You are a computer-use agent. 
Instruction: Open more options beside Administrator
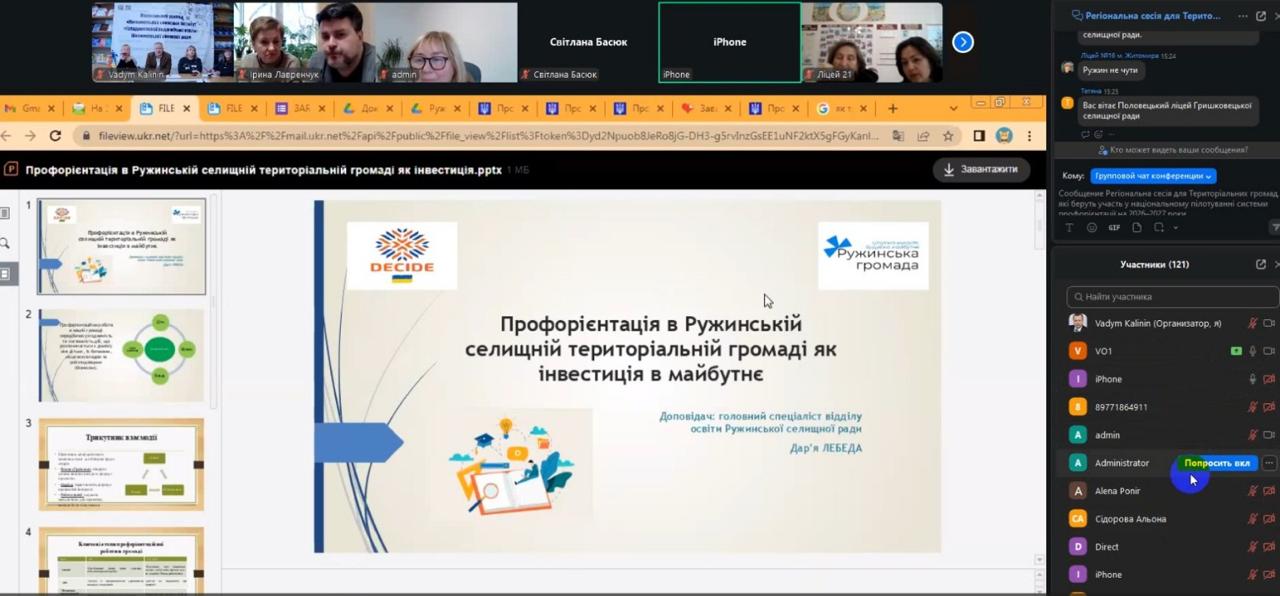[1269, 463]
